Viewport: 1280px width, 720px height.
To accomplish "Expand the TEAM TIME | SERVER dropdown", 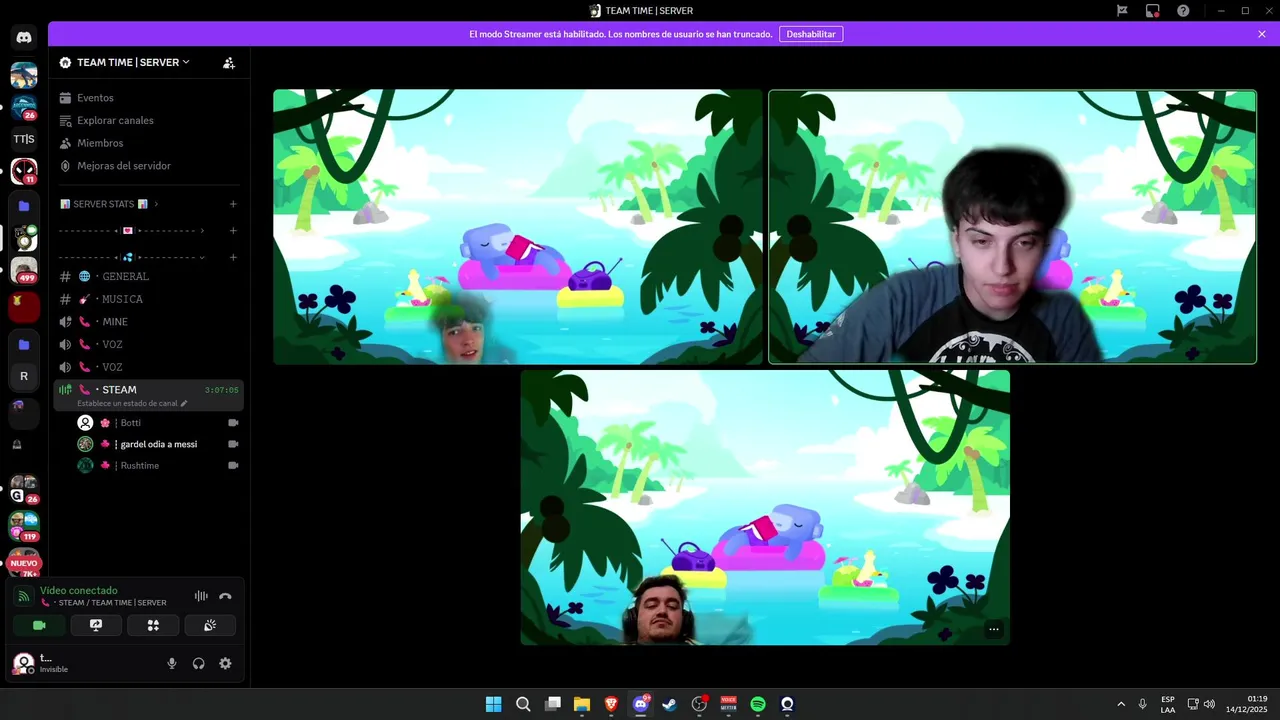I will point(133,62).
